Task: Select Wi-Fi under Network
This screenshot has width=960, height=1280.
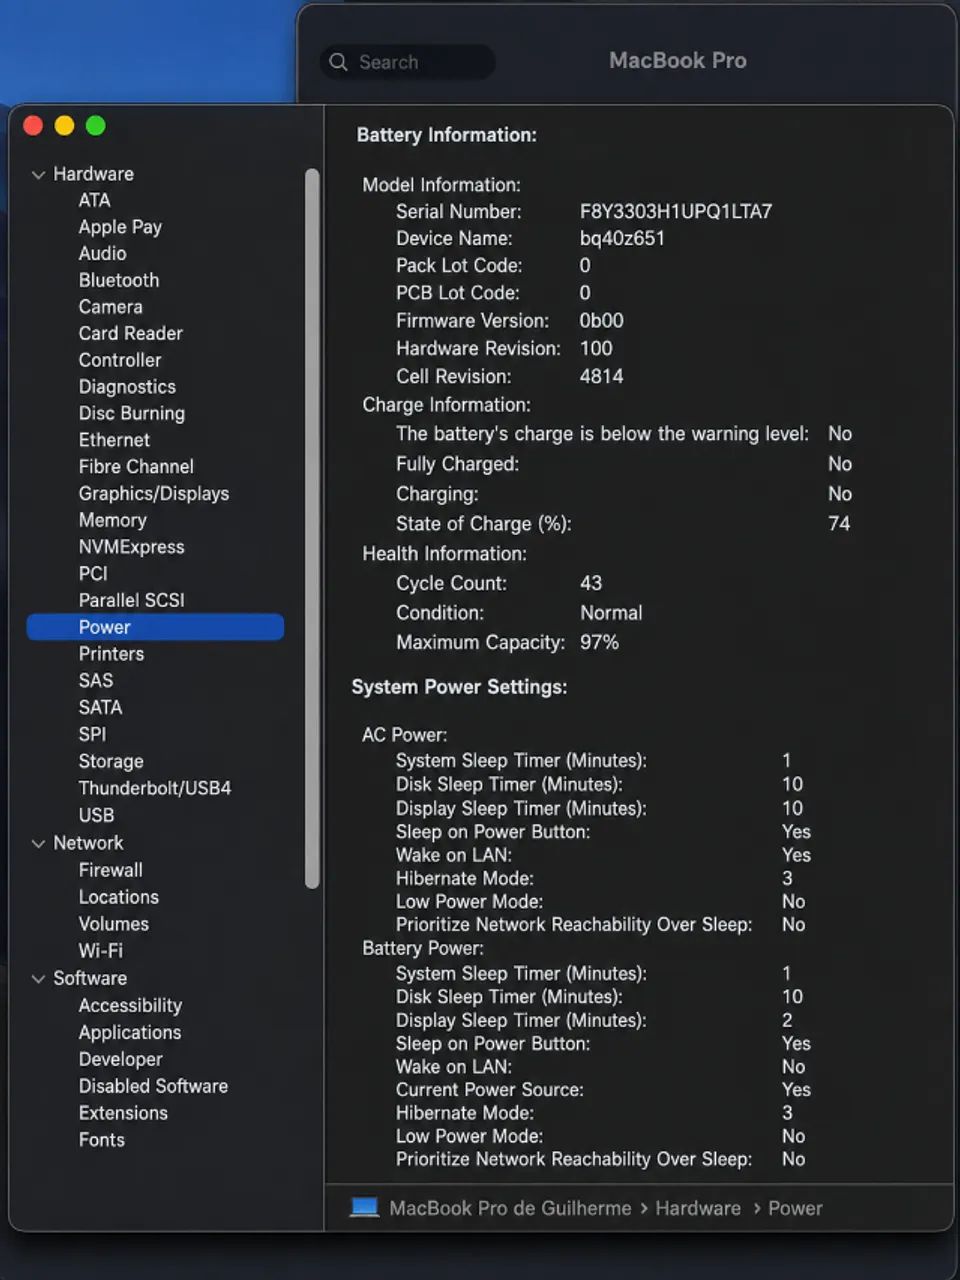Action: [x=100, y=951]
